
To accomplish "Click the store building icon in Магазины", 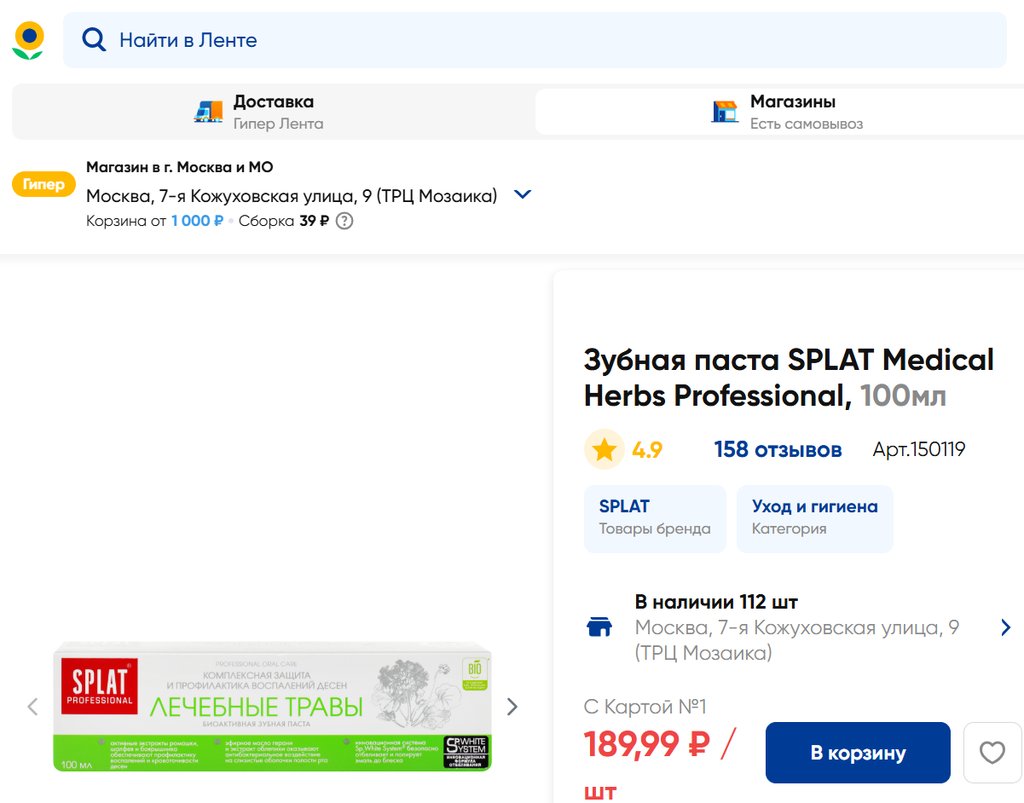I will point(725,112).
